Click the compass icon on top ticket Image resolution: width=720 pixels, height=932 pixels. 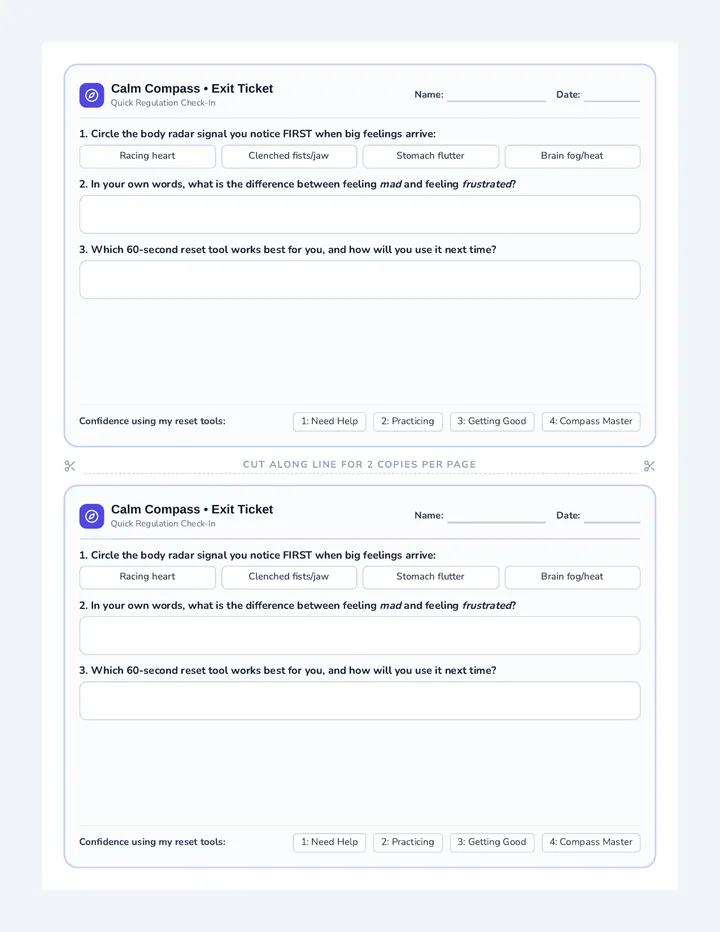pyautogui.click(x=92, y=95)
